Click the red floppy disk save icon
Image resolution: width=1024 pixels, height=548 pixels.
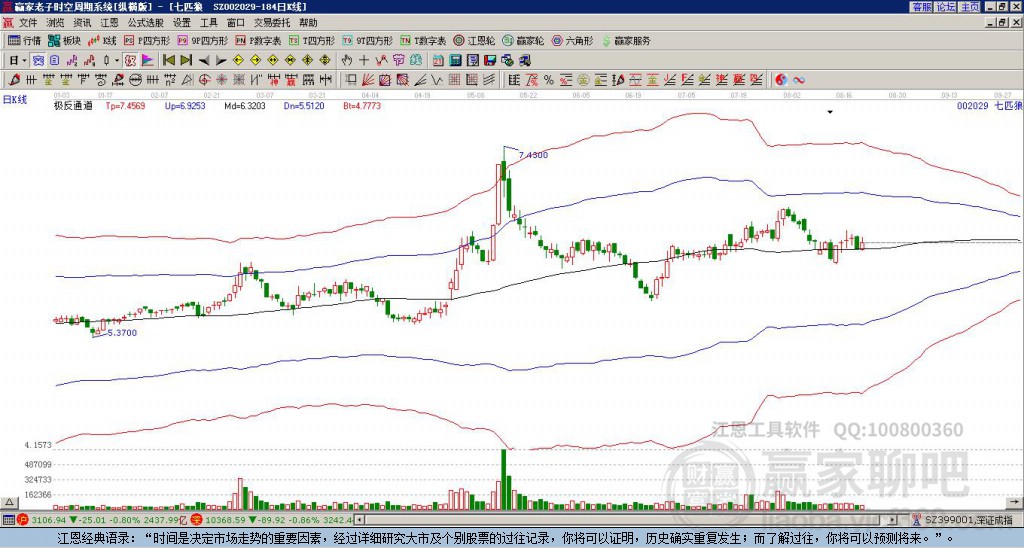490,61
